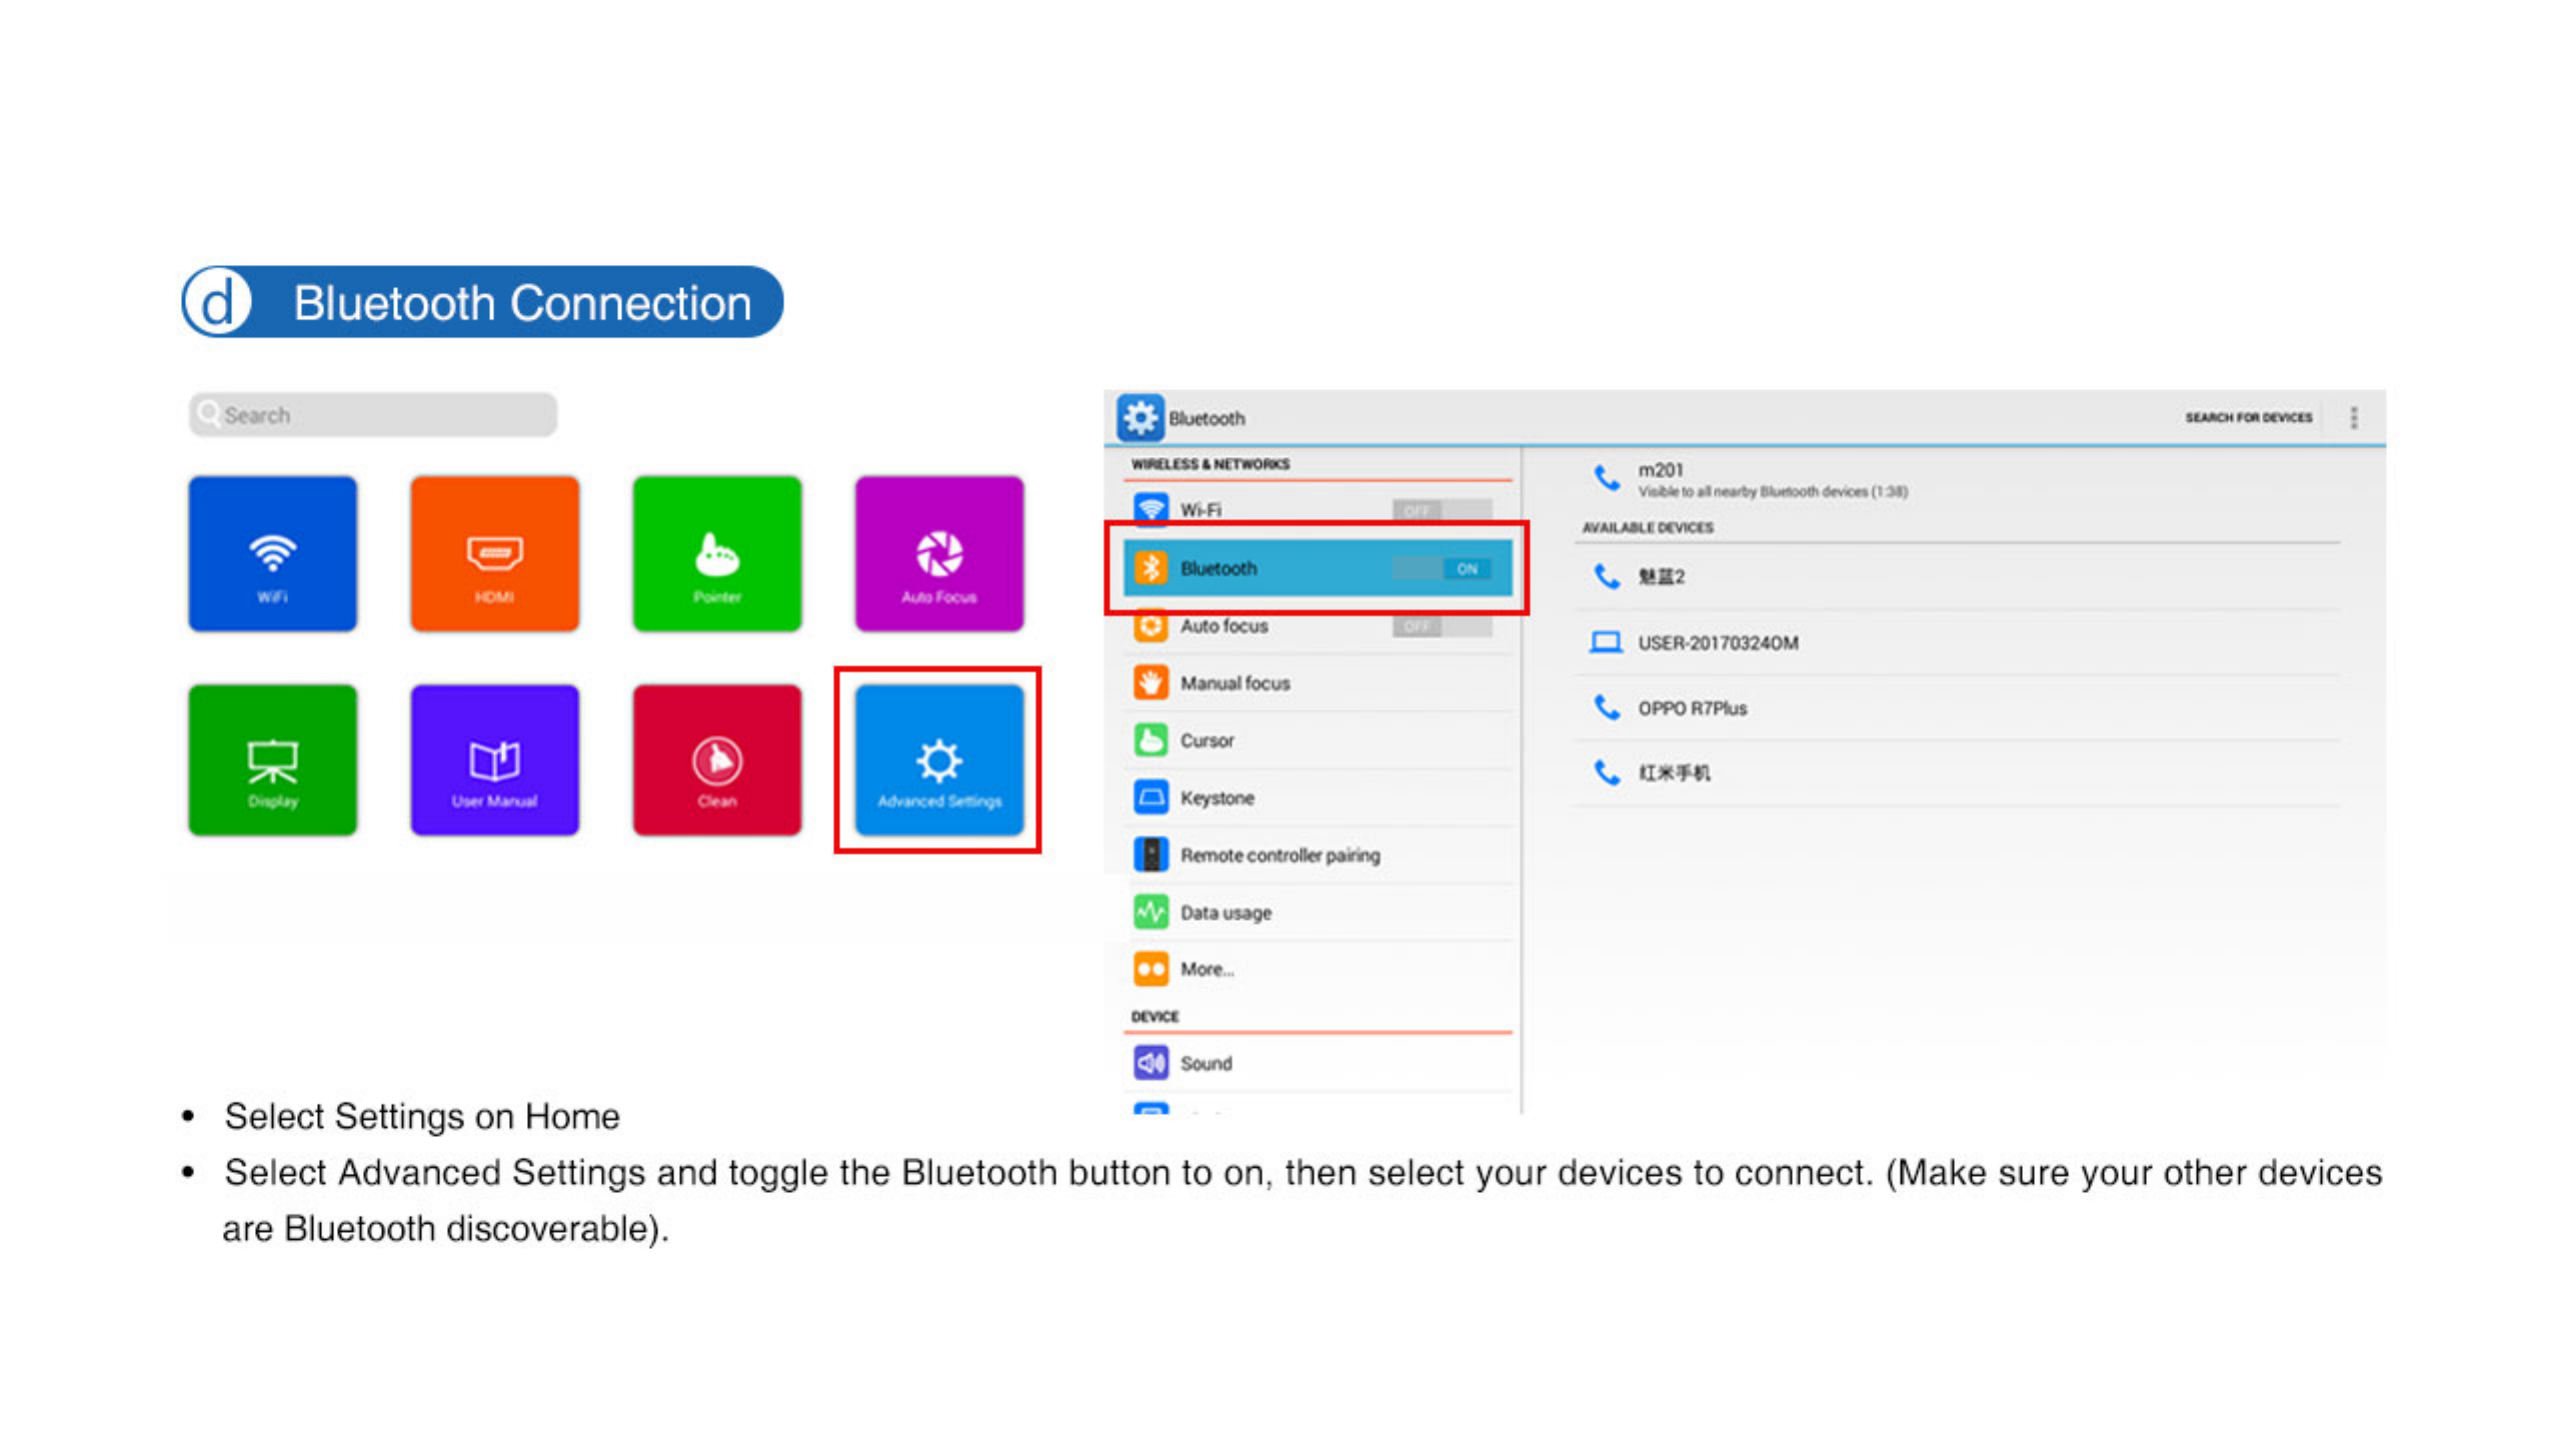Open the User Manual tile

coord(494,760)
